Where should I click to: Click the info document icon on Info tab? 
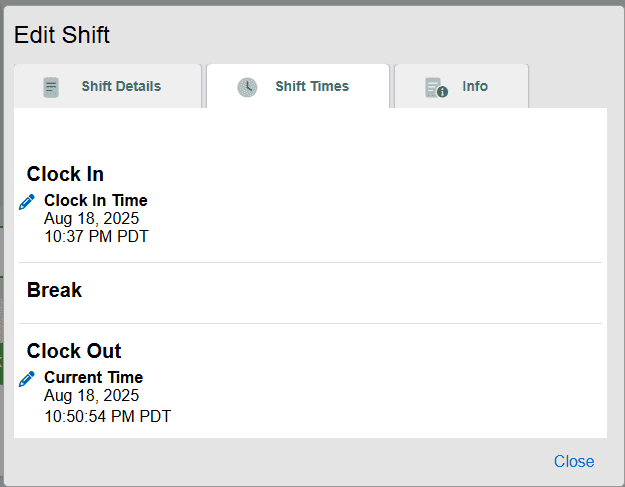pyautogui.click(x=435, y=87)
